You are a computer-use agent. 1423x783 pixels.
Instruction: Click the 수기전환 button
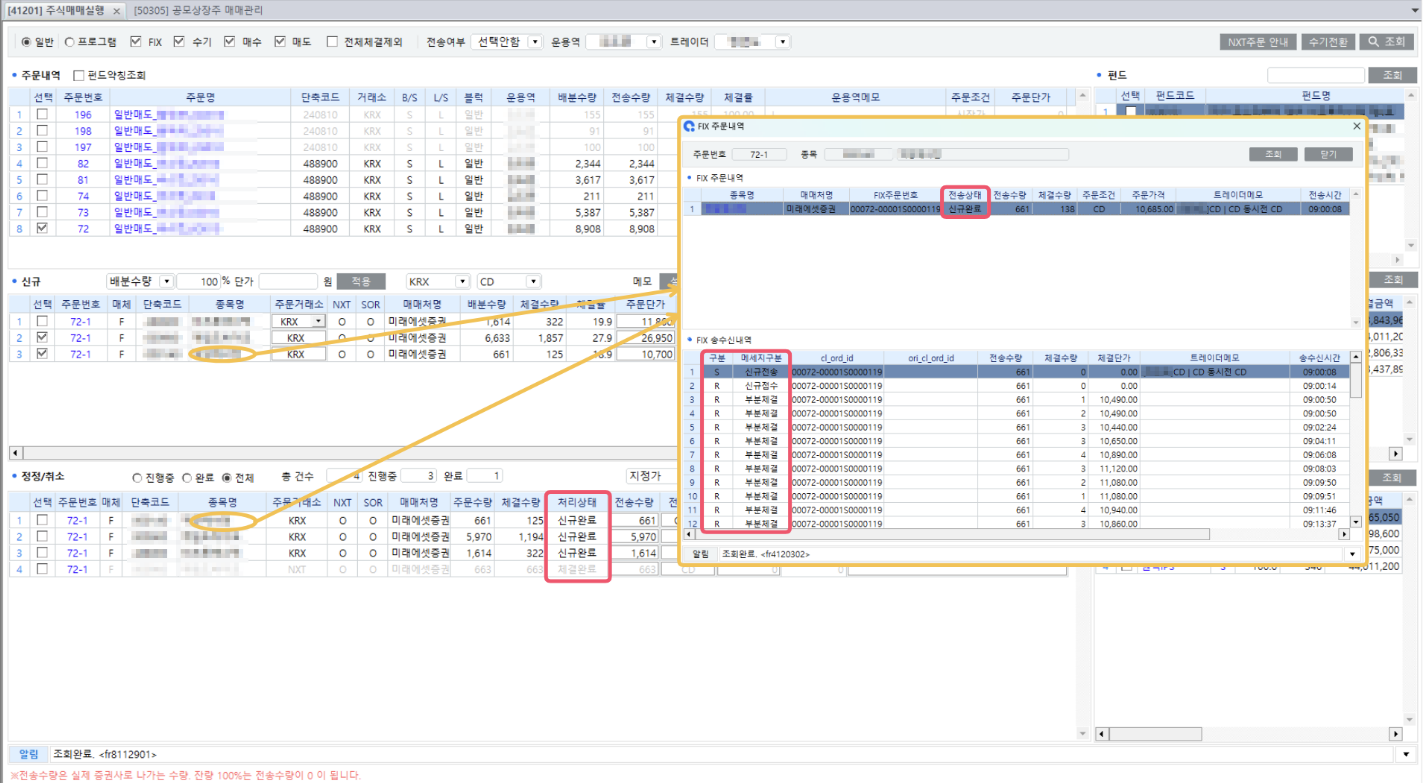(1328, 42)
